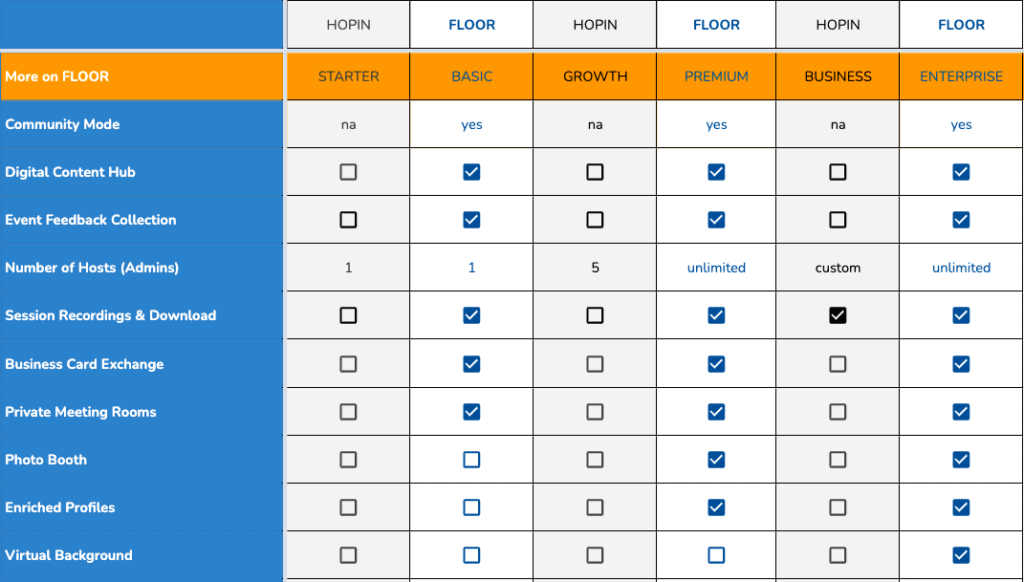Toggle Private Meeting Rooms checkbox under Starter
Screen dimensions: 1024x582
pos(348,412)
